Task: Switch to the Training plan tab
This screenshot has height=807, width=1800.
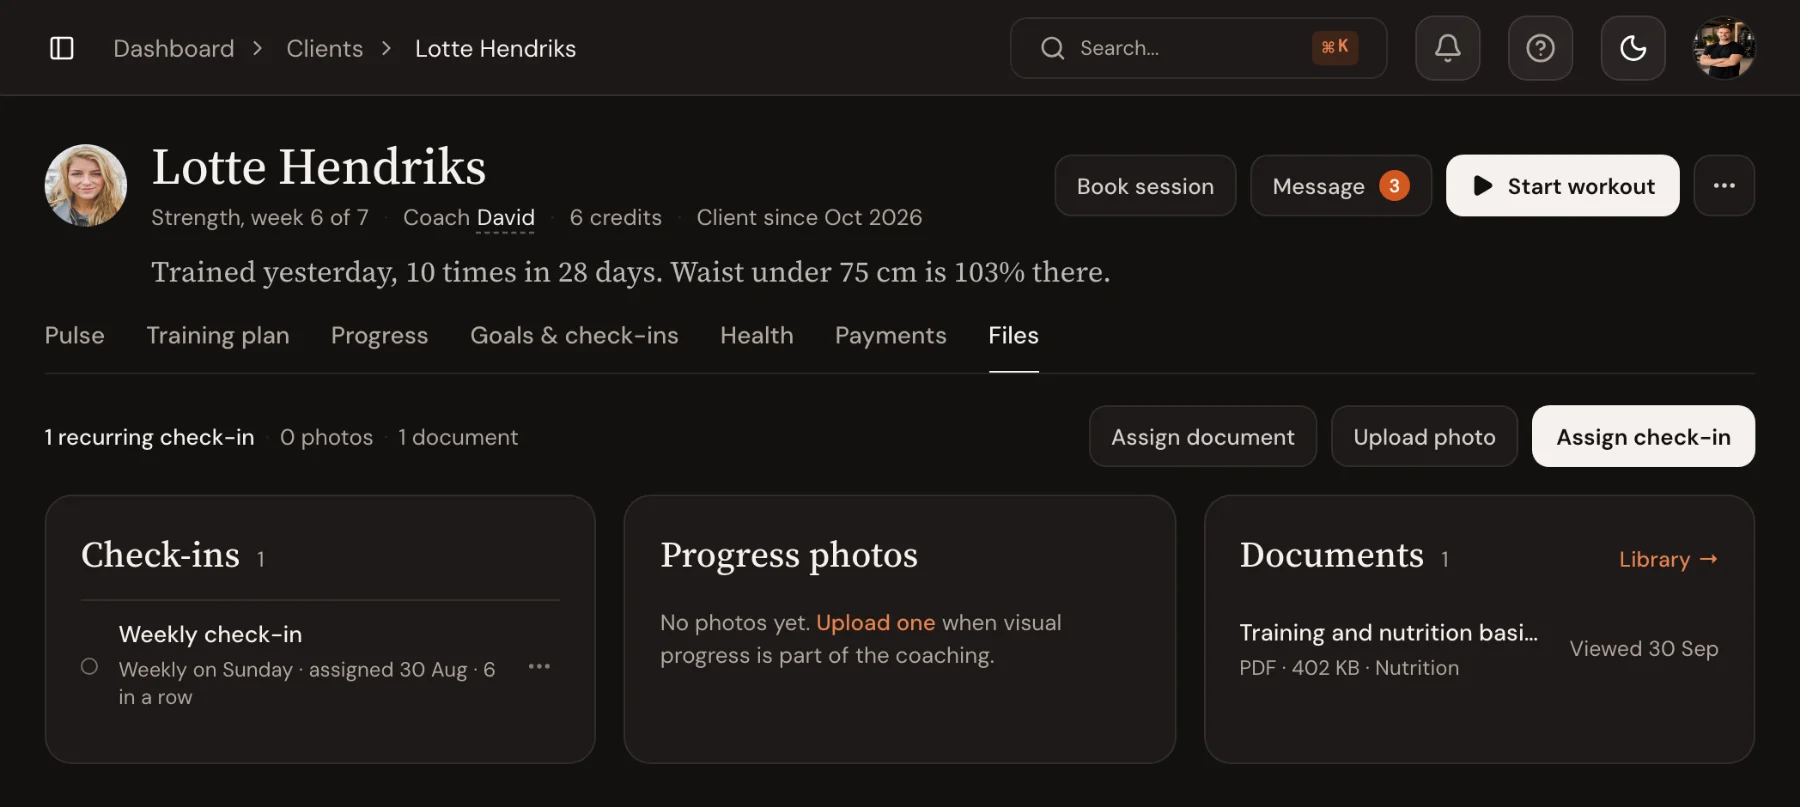Action: [218, 336]
